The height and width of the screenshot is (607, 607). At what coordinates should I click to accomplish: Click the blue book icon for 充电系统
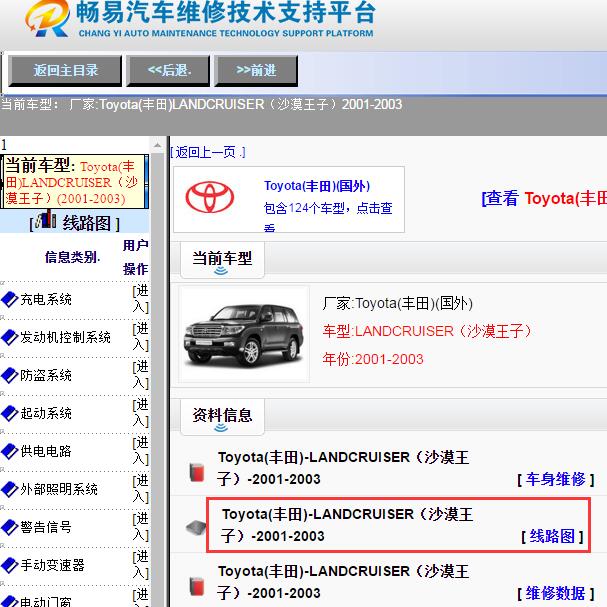pos(10,299)
